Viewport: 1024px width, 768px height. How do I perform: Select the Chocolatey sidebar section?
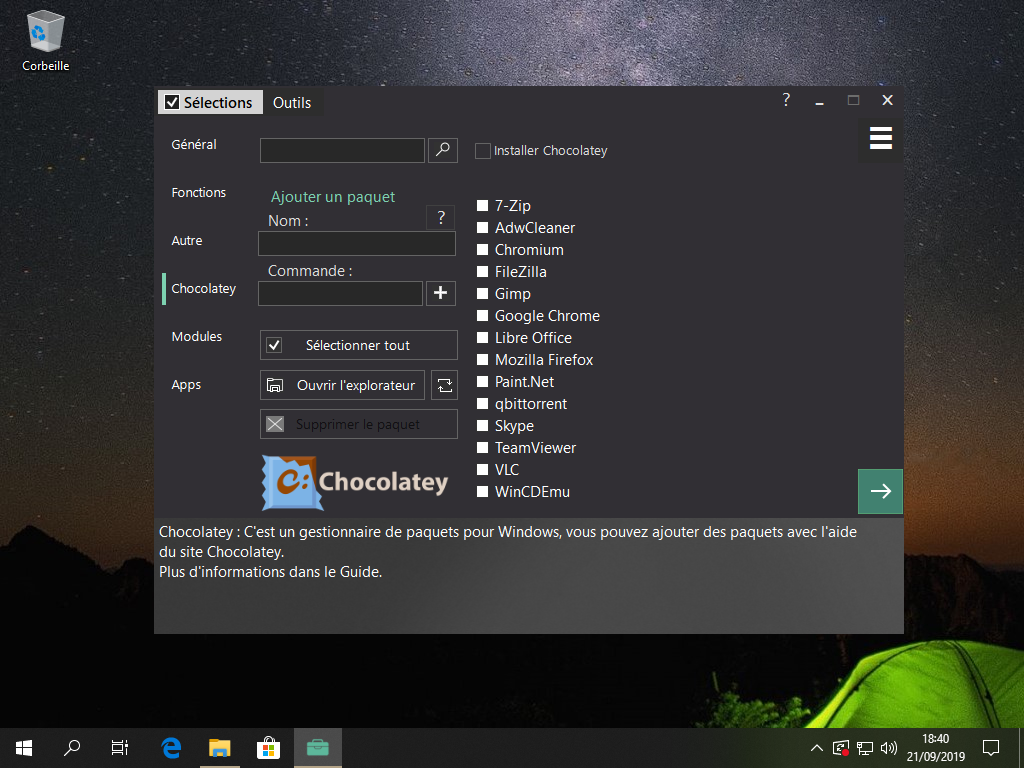coord(204,289)
